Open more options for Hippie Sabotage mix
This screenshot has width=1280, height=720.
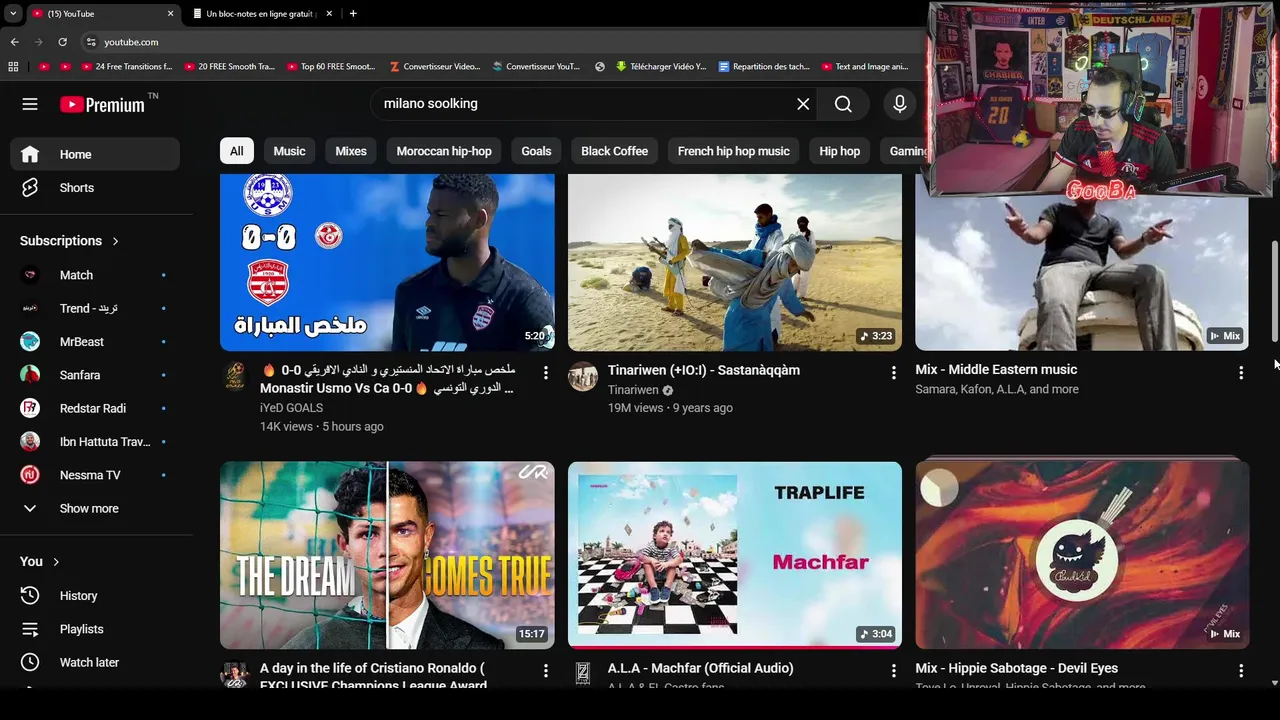pos(1241,671)
